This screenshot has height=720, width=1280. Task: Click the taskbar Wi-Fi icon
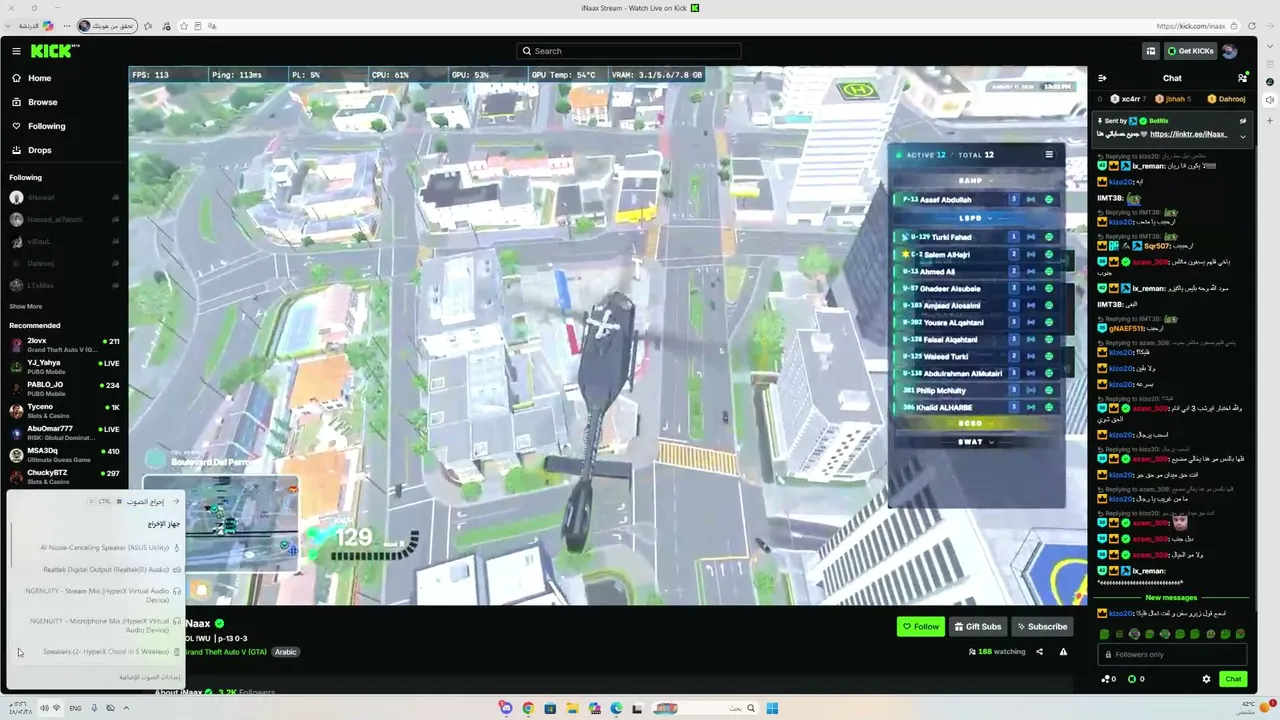(57, 708)
